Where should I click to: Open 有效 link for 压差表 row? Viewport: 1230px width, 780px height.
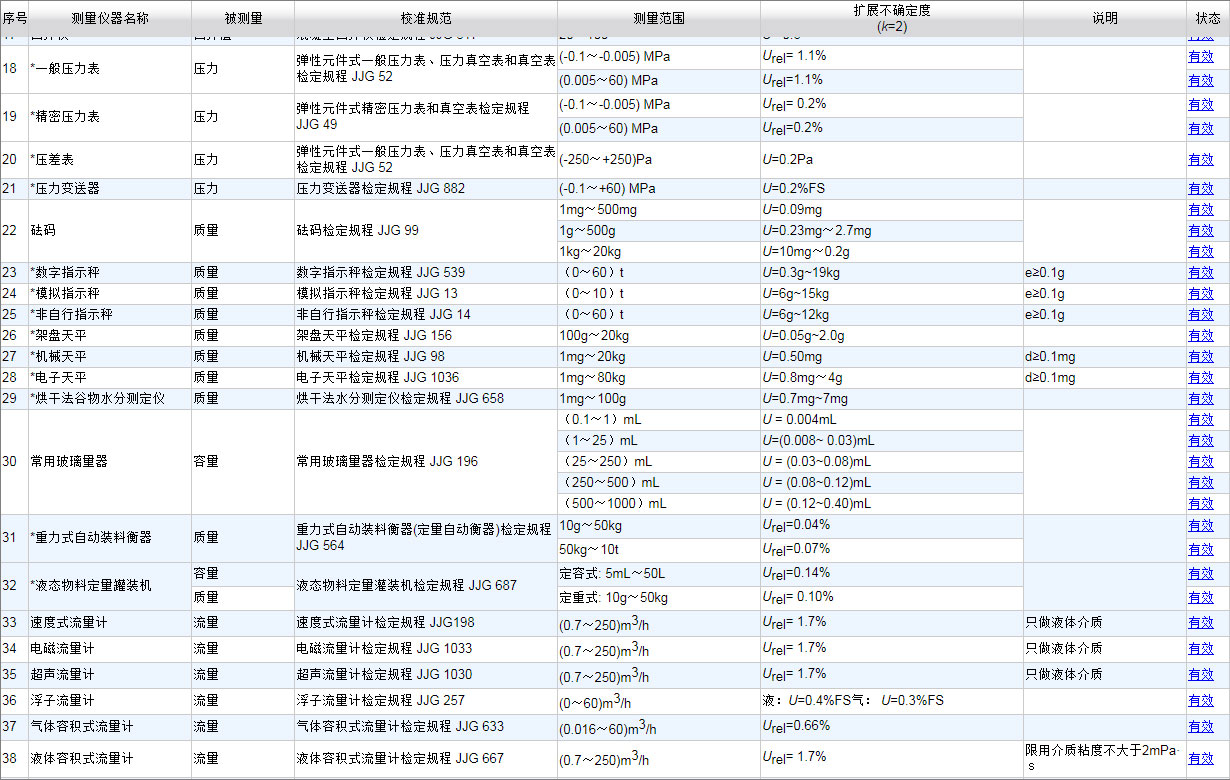pyautogui.click(x=1201, y=160)
